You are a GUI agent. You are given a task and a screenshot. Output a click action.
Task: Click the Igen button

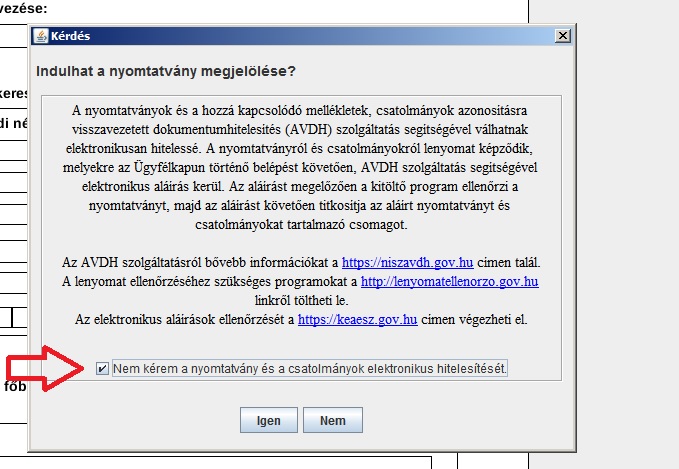(x=268, y=420)
